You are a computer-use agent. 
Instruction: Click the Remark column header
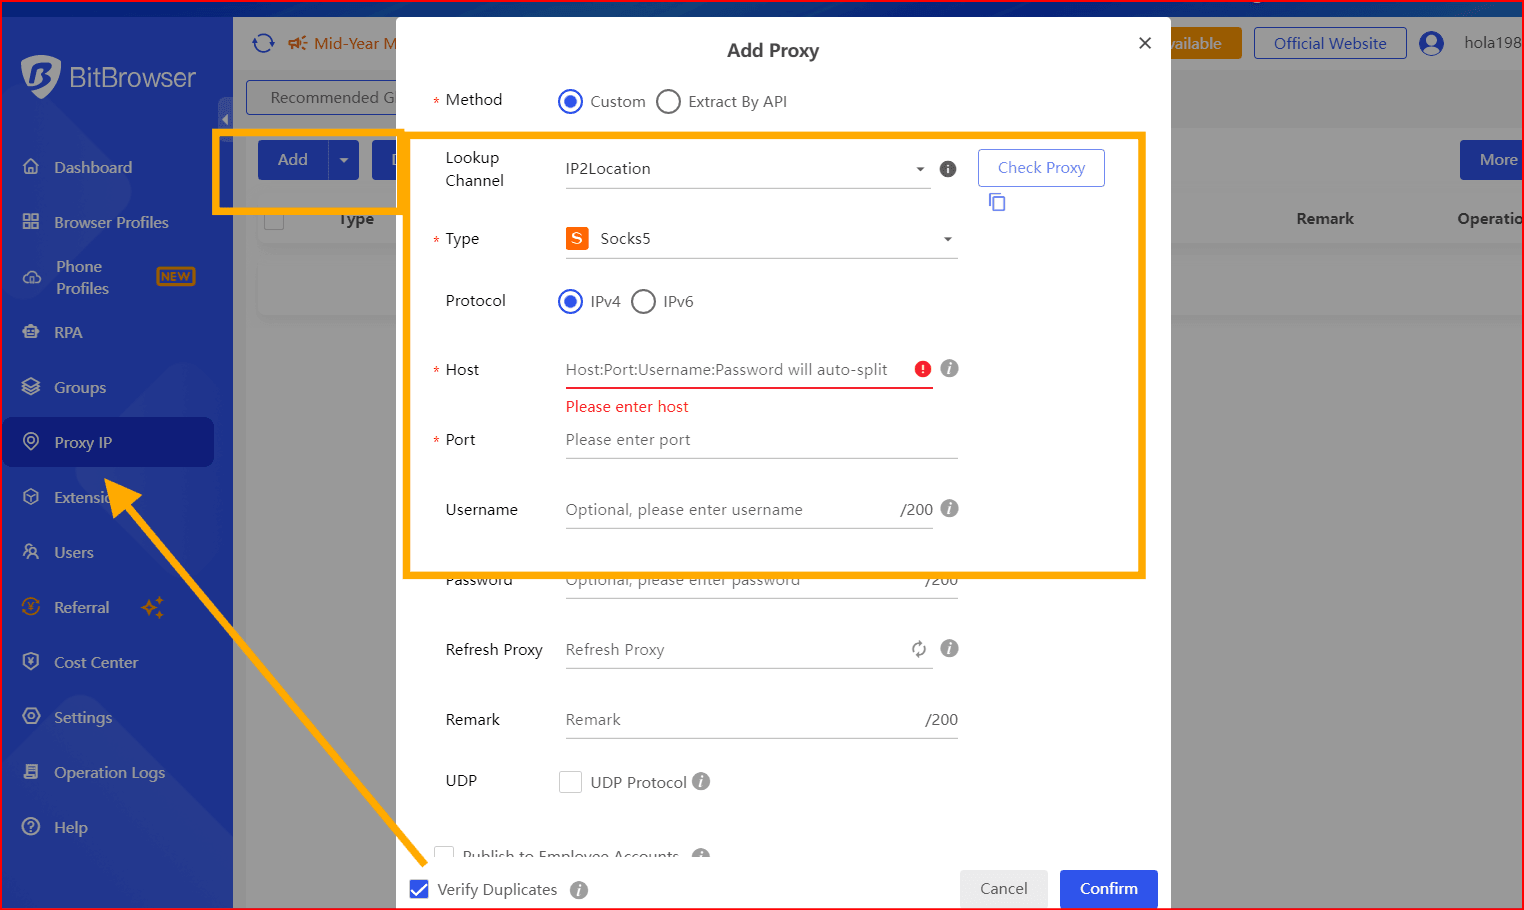tap(1325, 219)
